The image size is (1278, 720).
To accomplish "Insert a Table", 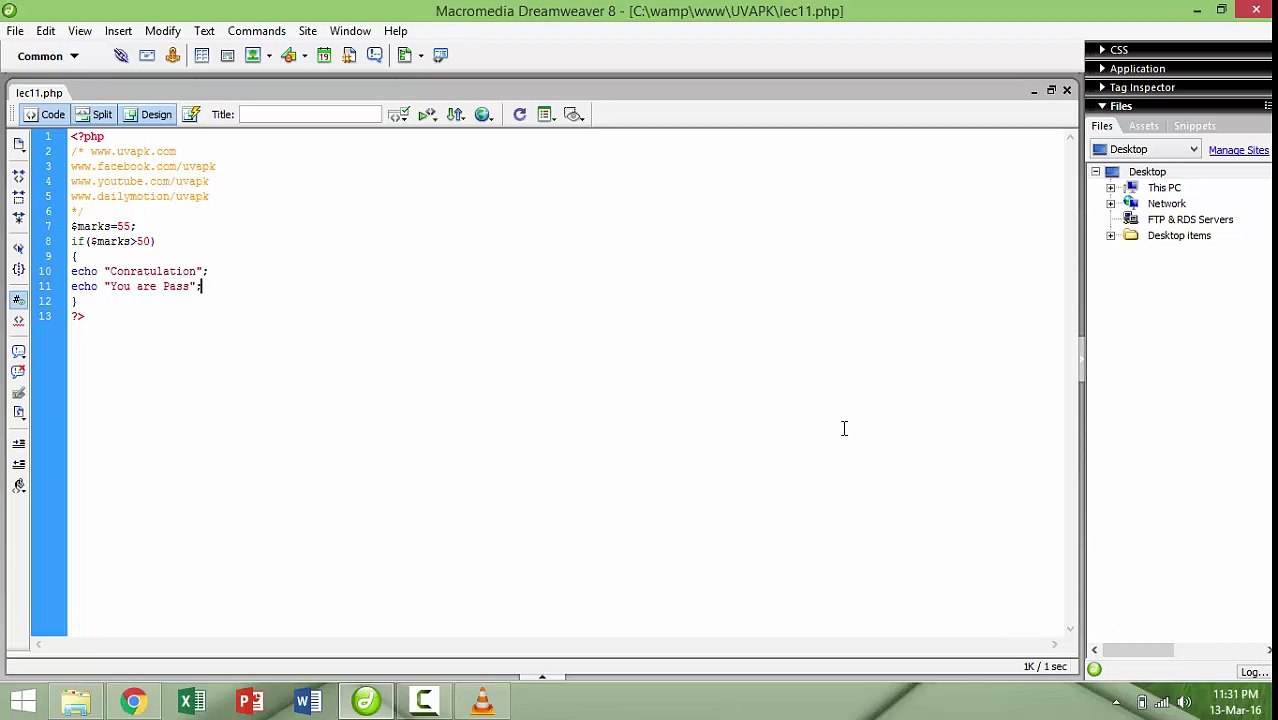I will coord(202,56).
